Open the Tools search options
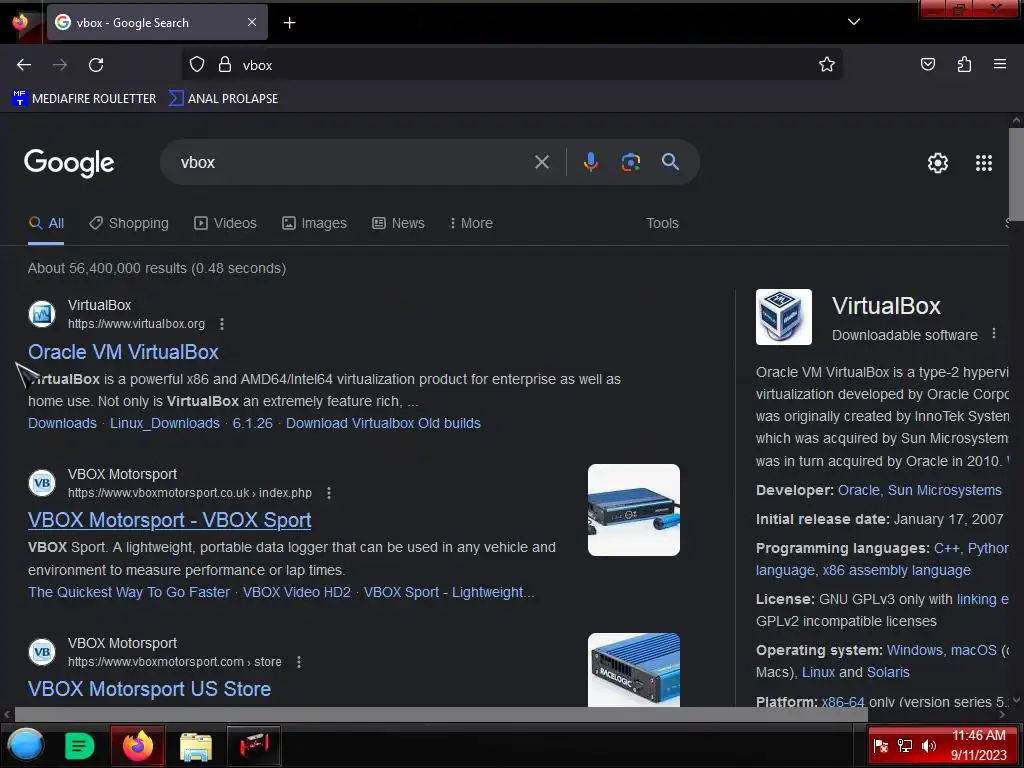The image size is (1024, 768). click(x=662, y=223)
